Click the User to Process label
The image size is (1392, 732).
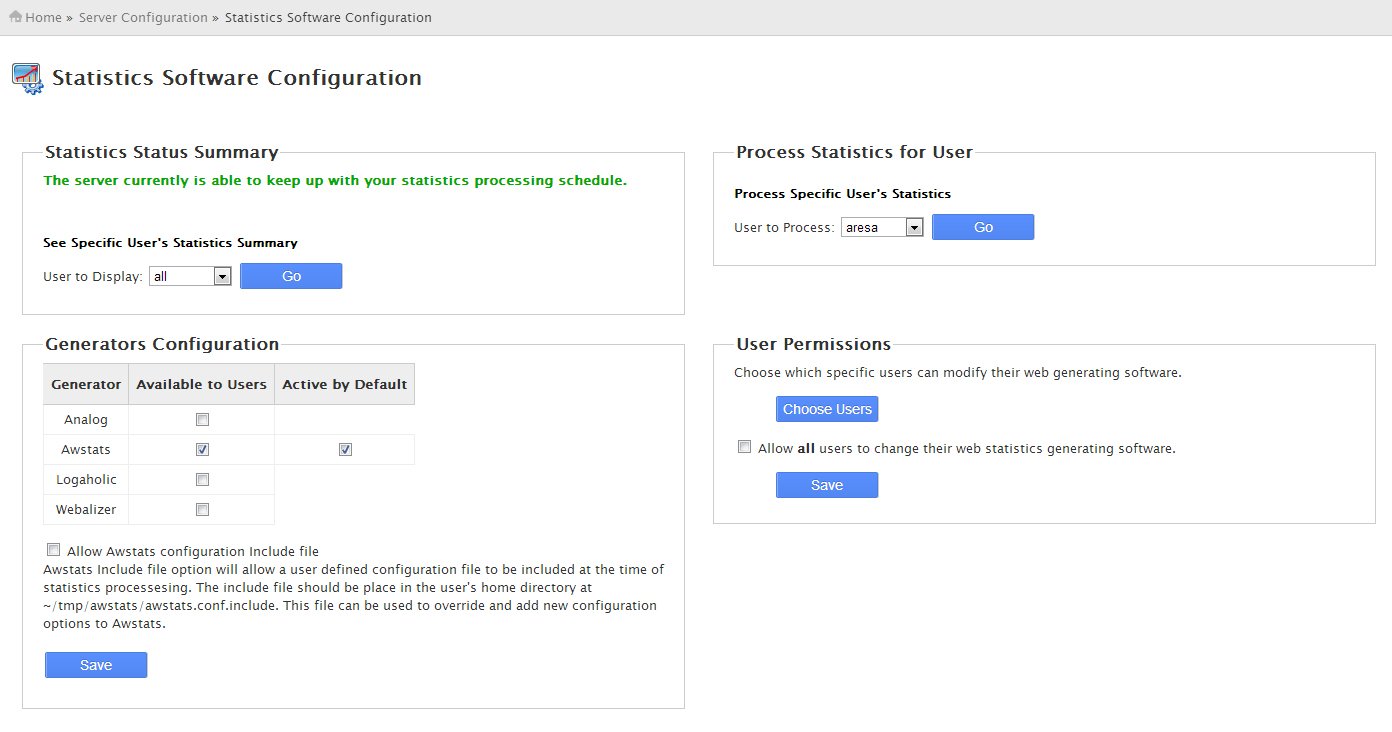784,228
